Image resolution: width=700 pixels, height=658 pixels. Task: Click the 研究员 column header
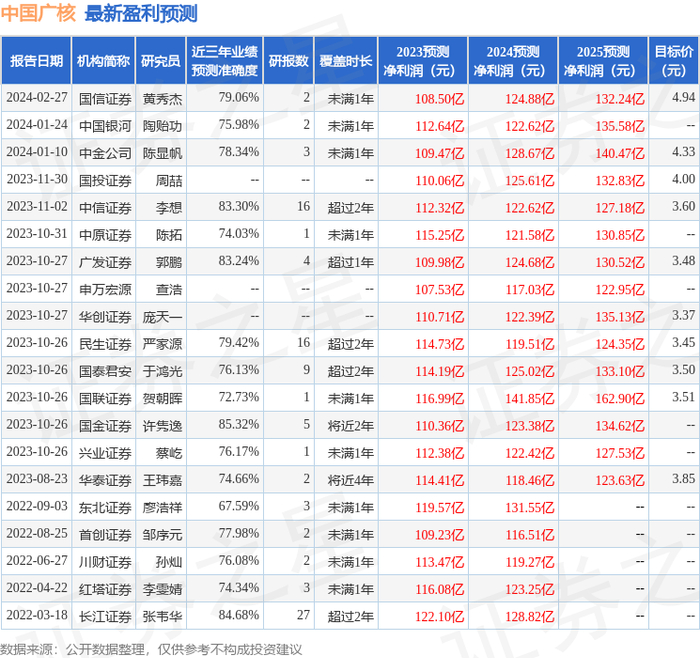coord(161,61)
